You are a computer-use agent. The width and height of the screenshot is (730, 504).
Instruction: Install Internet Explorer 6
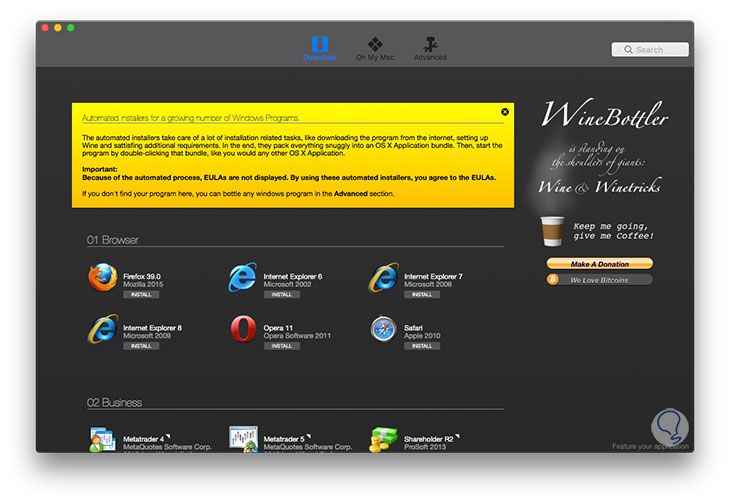(282, 295)
